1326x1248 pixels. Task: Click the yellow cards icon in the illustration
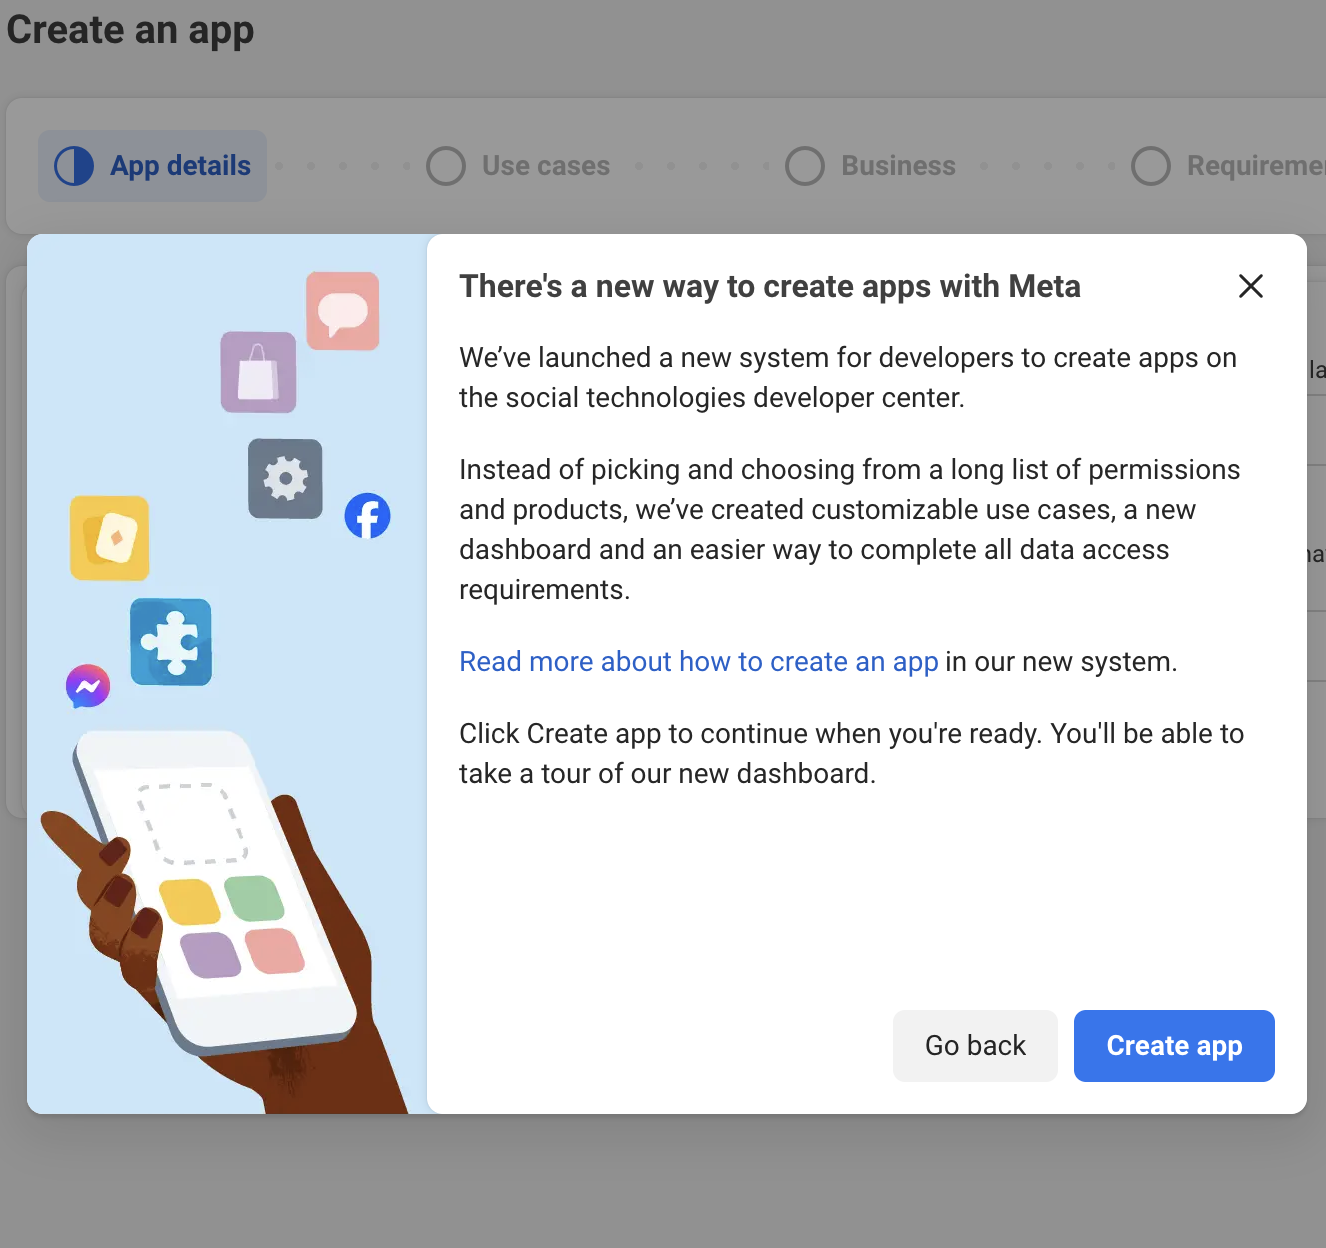point(110,538)
